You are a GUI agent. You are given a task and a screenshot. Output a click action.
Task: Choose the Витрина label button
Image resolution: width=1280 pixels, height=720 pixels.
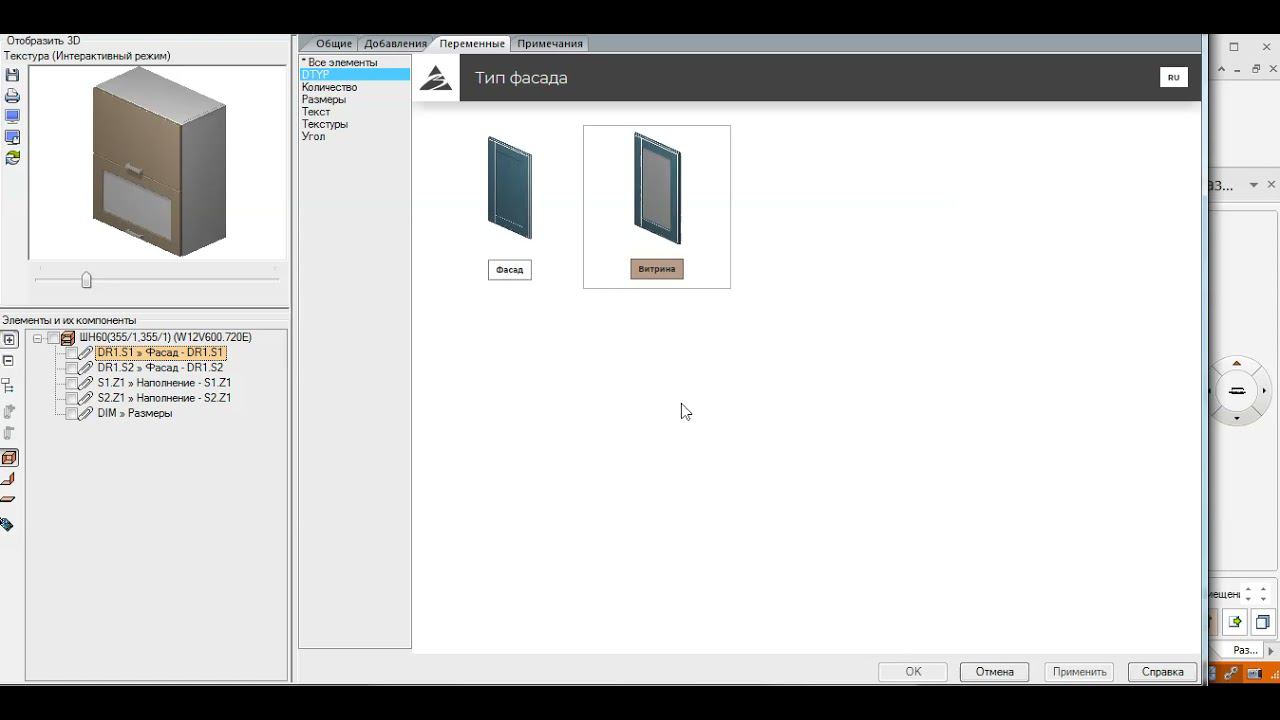point(657,269)
